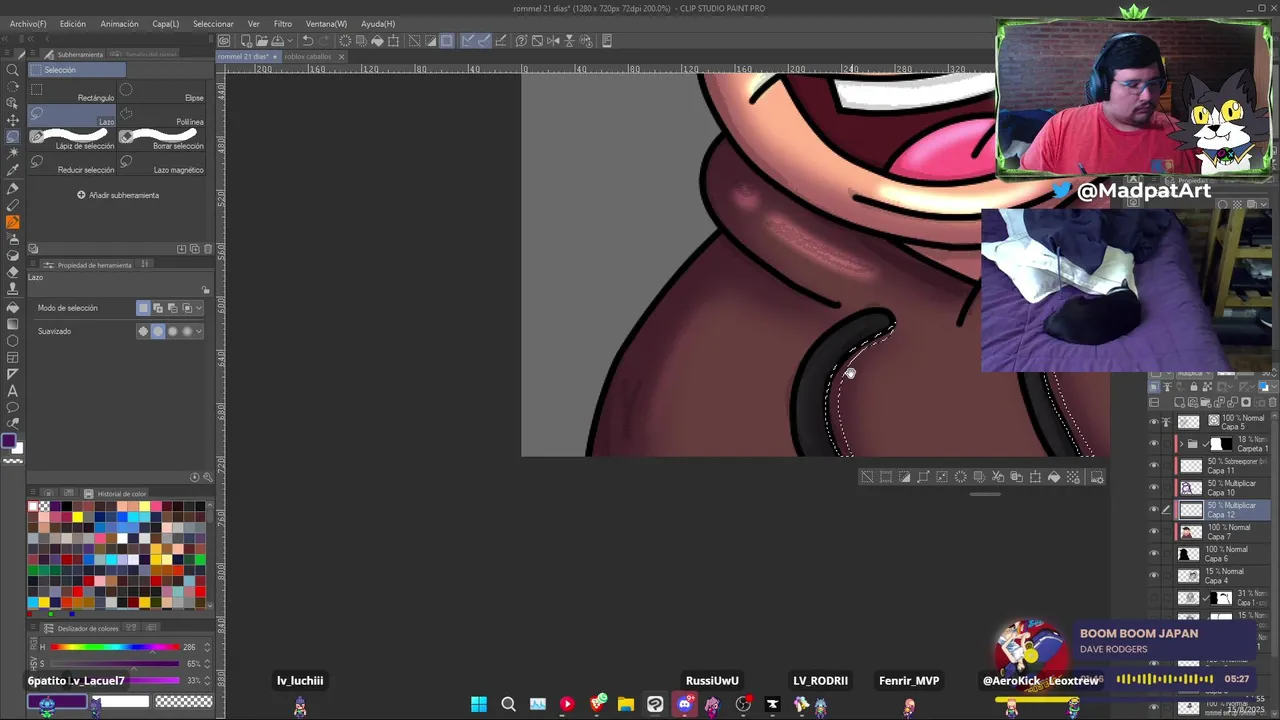Increase the H value stepper
The image size is (1280, 720).
(x=207, y=645)
